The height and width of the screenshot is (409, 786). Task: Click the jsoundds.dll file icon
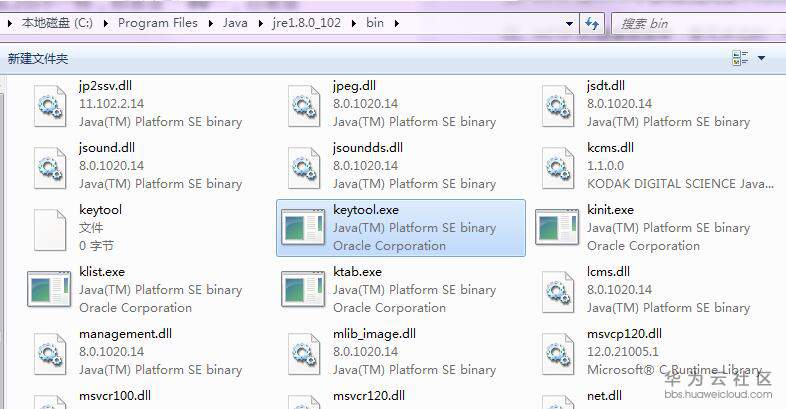click(304, 168)
